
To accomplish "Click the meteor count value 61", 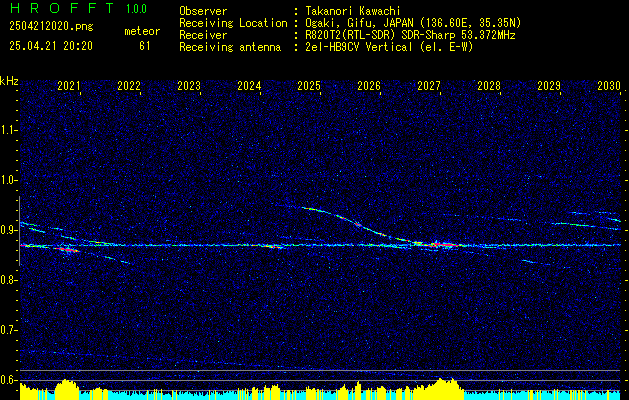I will (x=144, y=46).
